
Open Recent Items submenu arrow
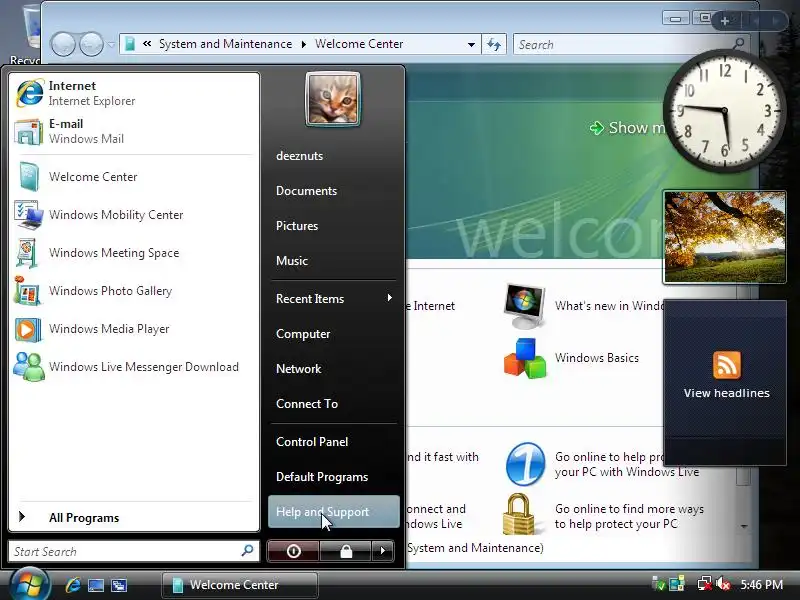[390, 298]
